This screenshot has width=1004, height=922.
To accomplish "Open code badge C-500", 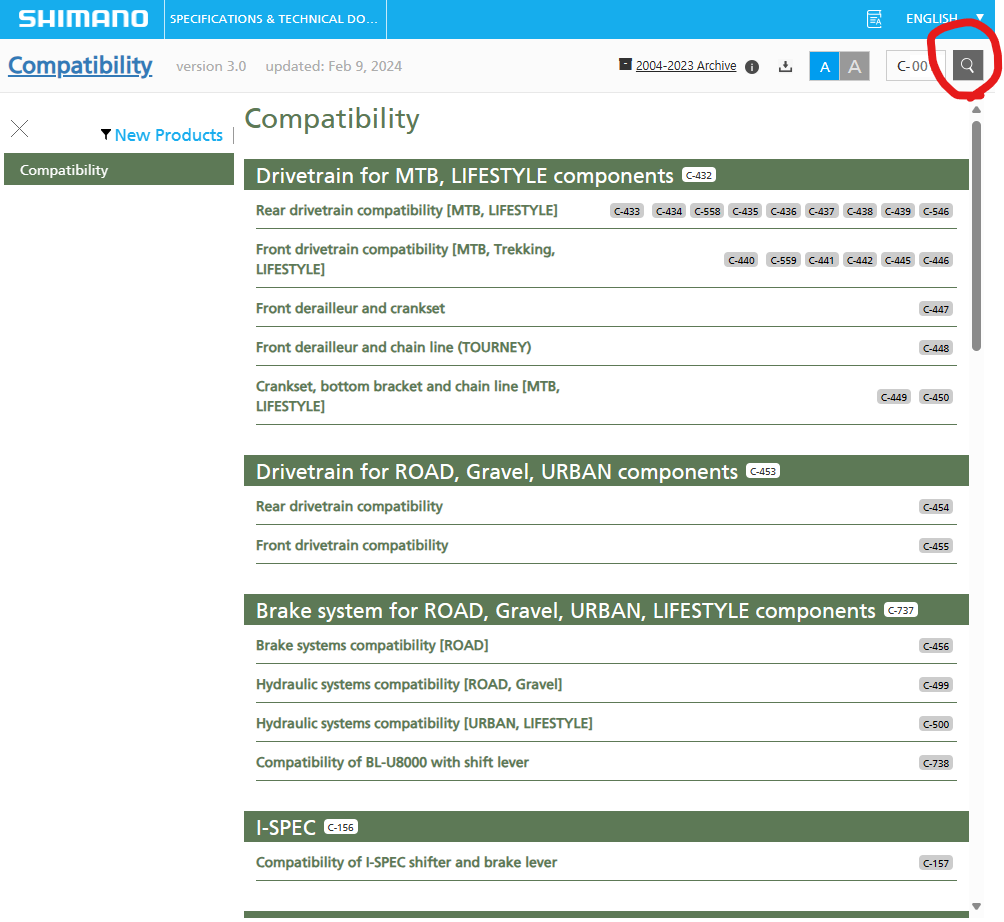I will click(936, 724).
